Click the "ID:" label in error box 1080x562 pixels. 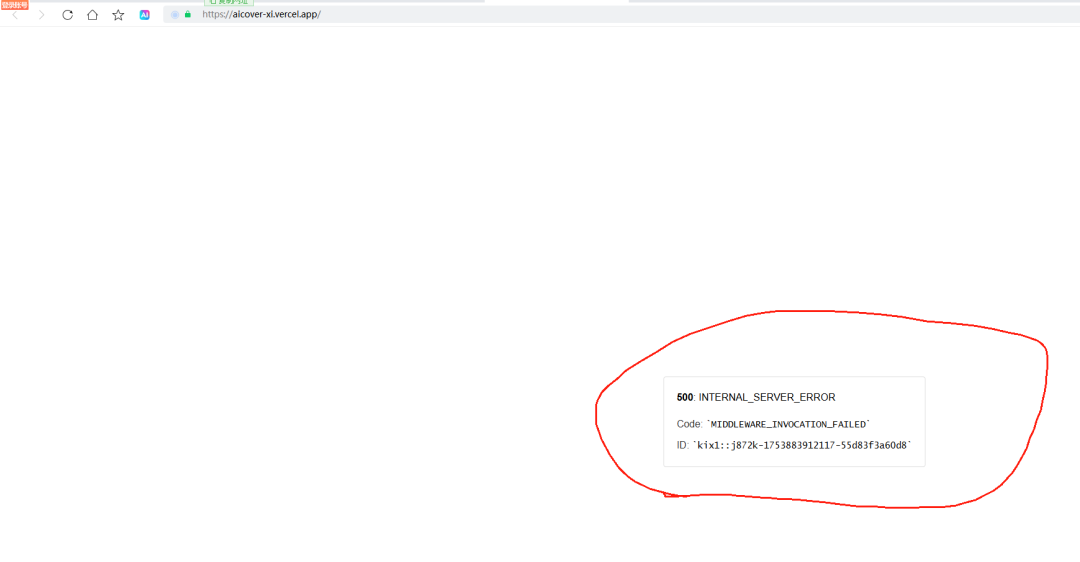682,445
